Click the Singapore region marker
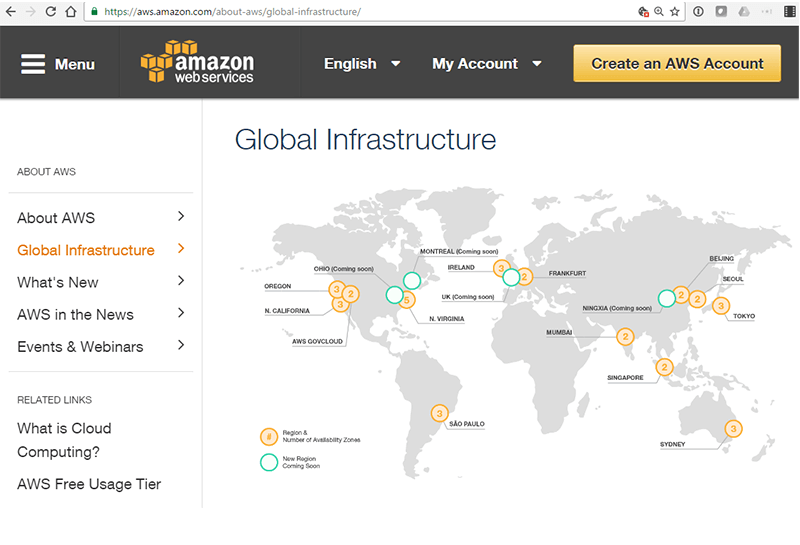This screenshot has width=800, height=545. (x=664, y=367)
